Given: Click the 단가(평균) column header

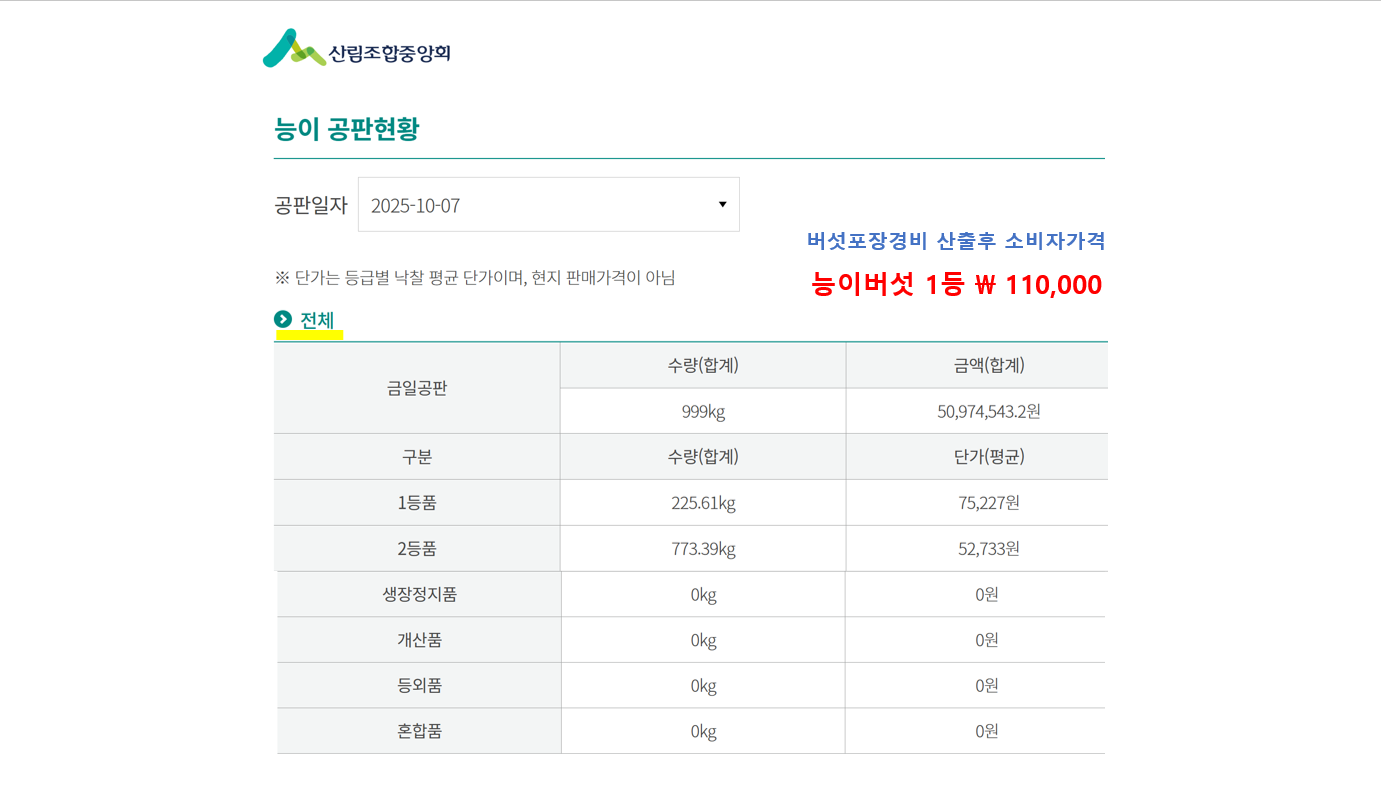Looking at the screenshot, I should pos(988,457).
